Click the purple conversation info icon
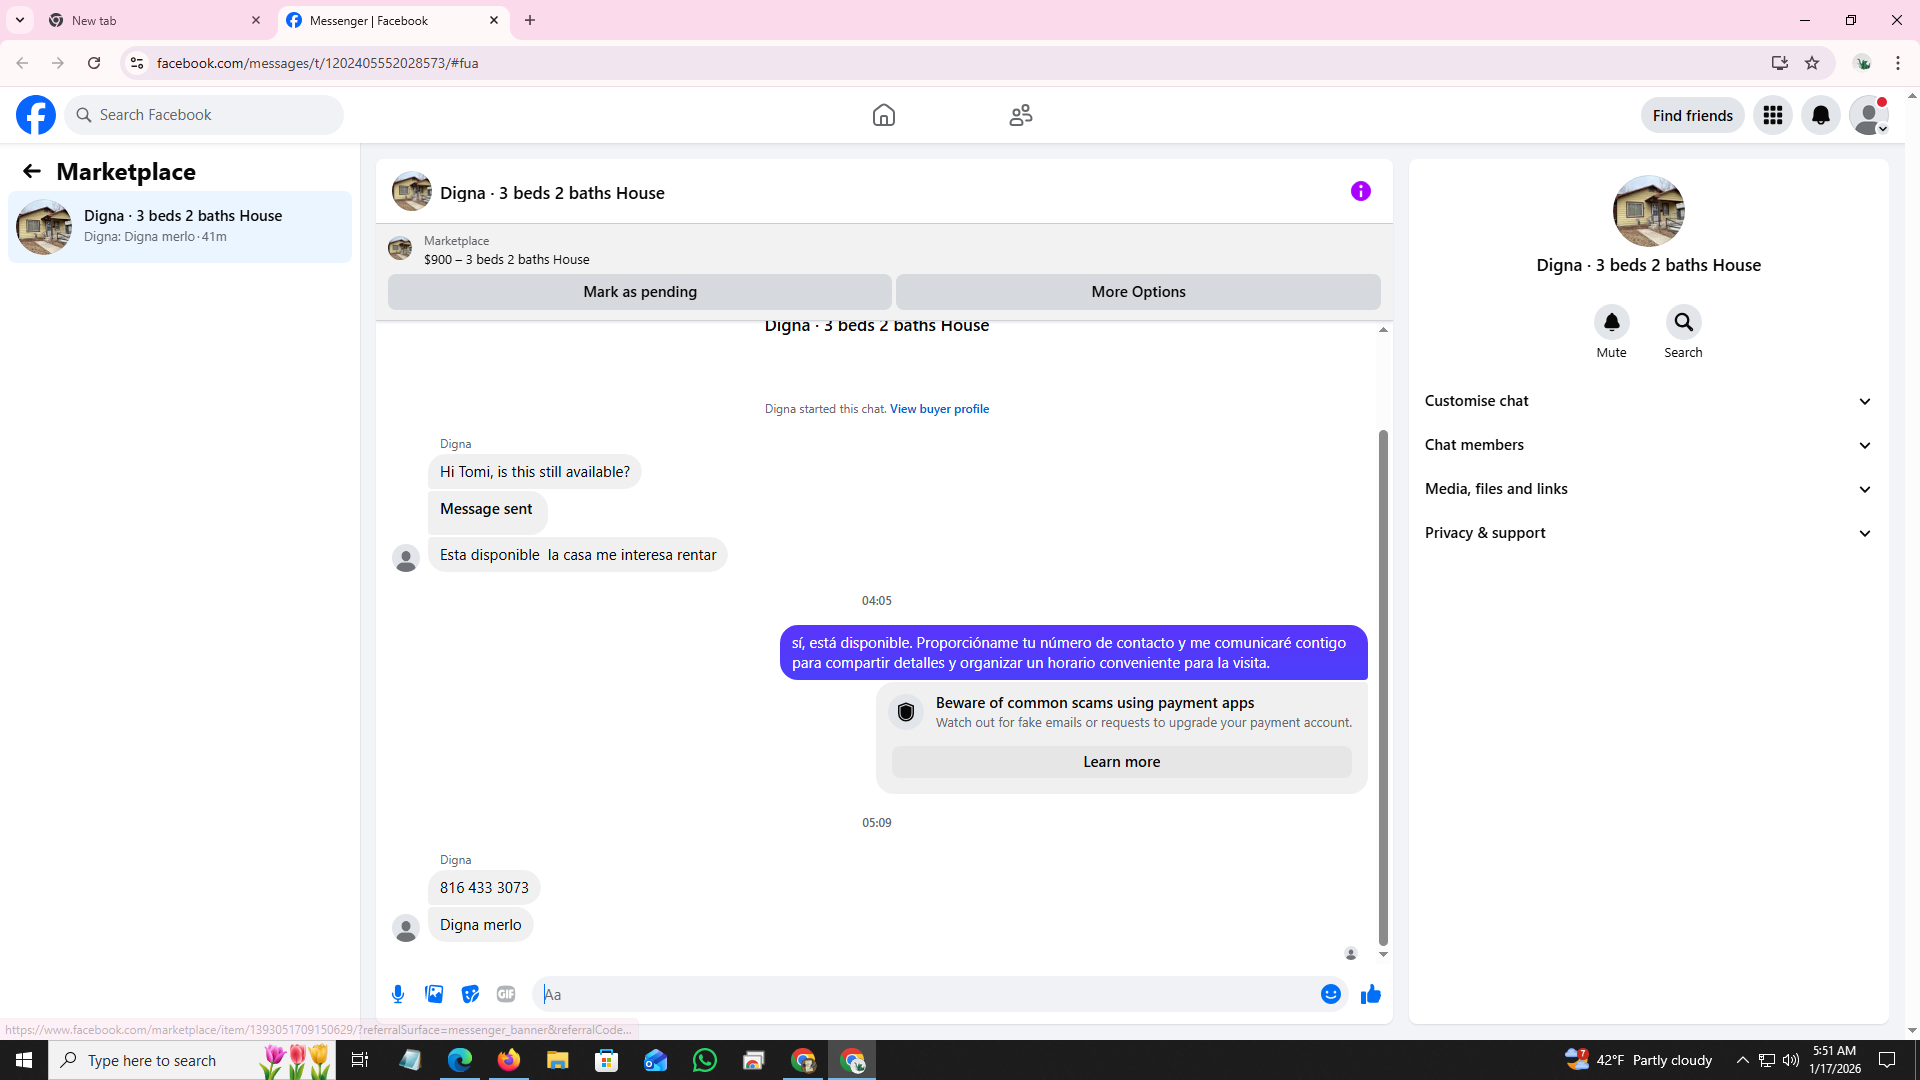This screenshot has width=1920, height=1080. 1360,191
